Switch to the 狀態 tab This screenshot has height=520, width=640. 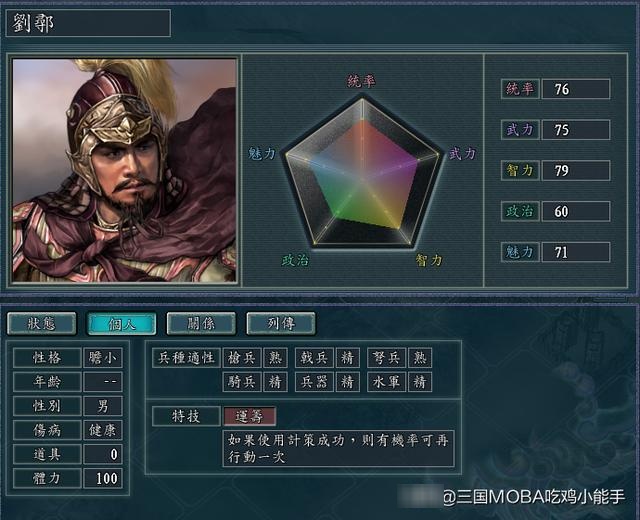coord(41,323)
